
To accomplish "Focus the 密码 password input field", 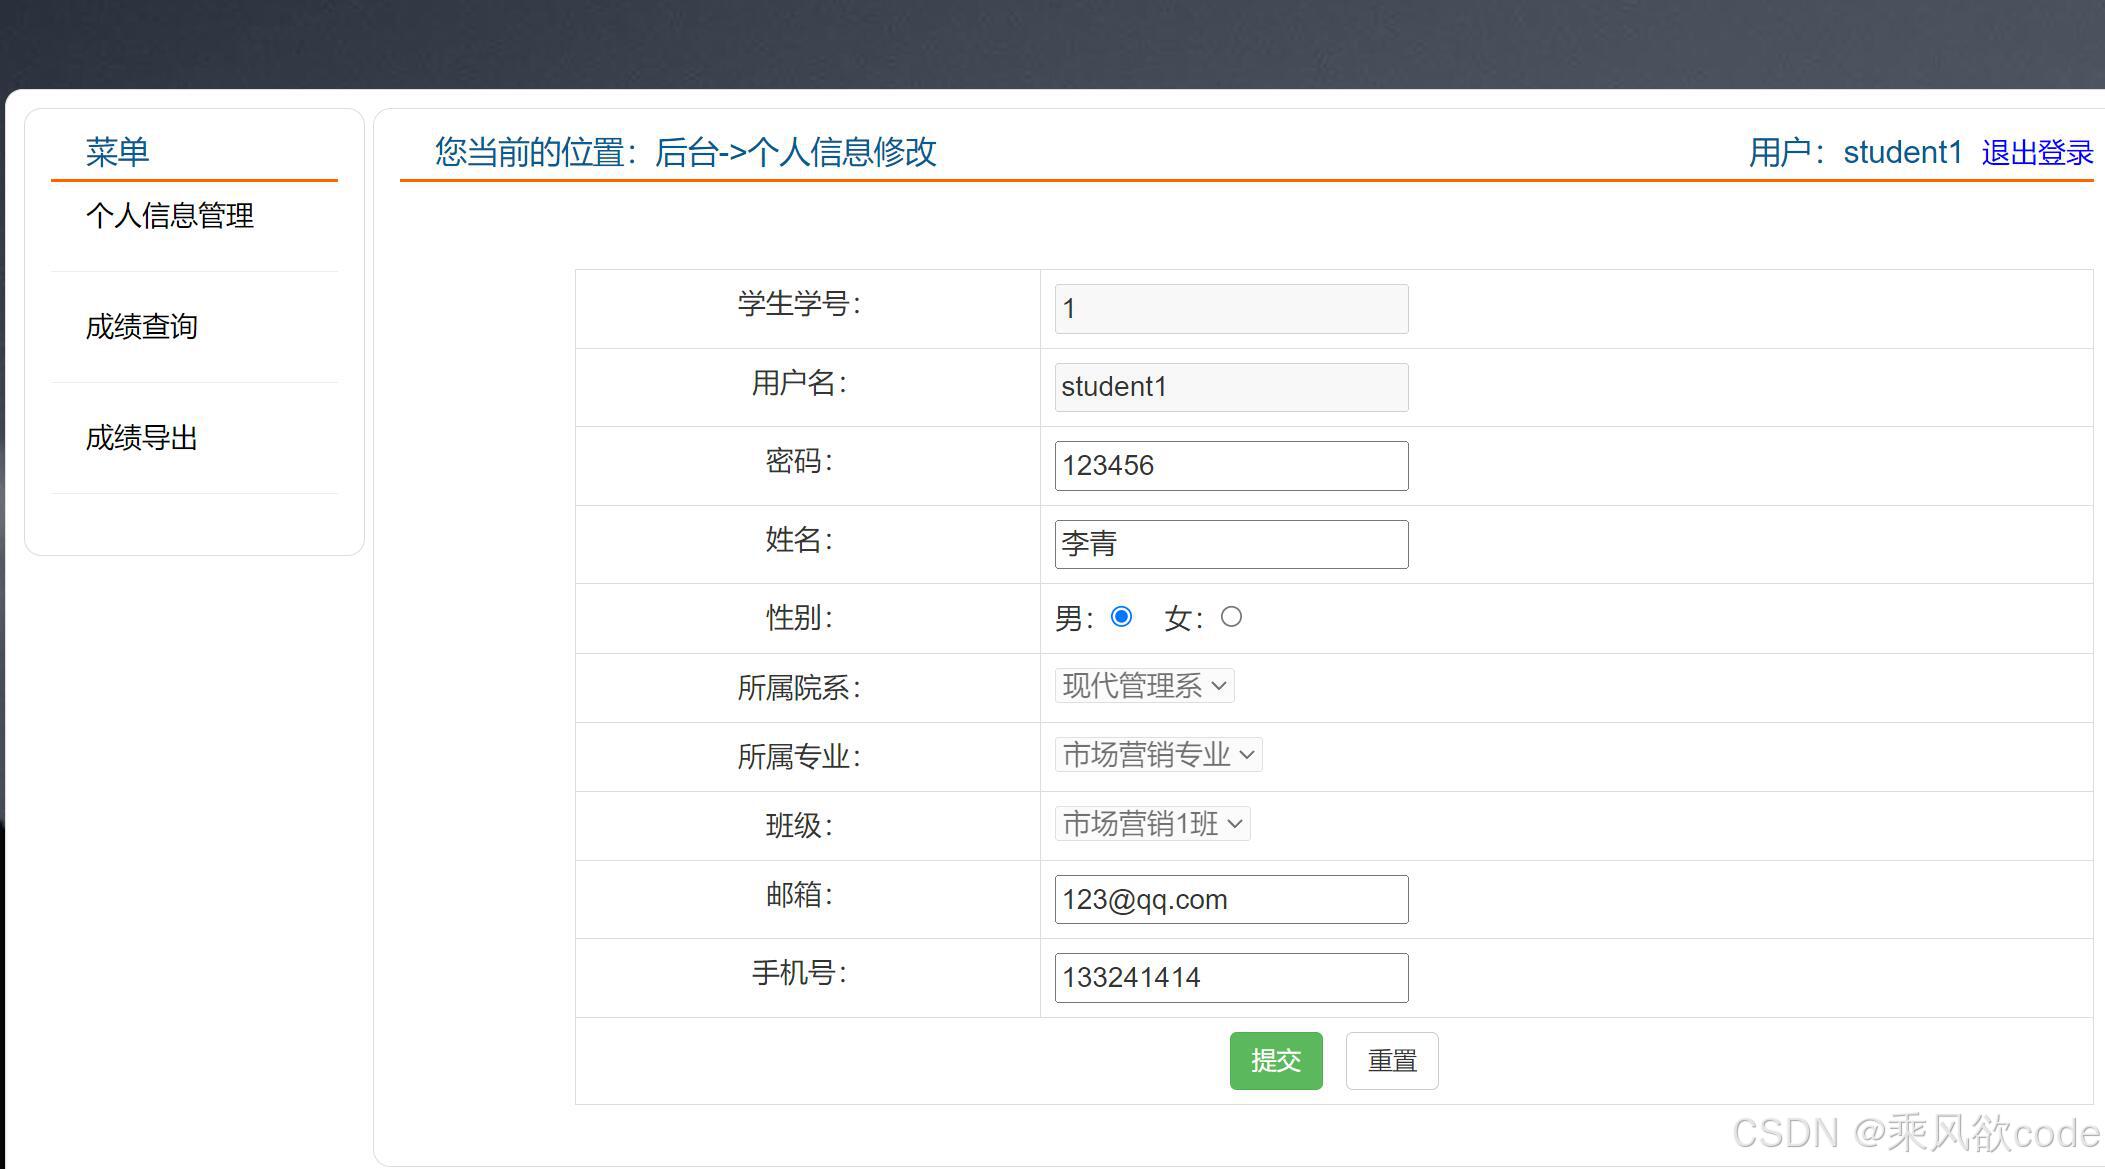I will click(x=1231, y=466).
